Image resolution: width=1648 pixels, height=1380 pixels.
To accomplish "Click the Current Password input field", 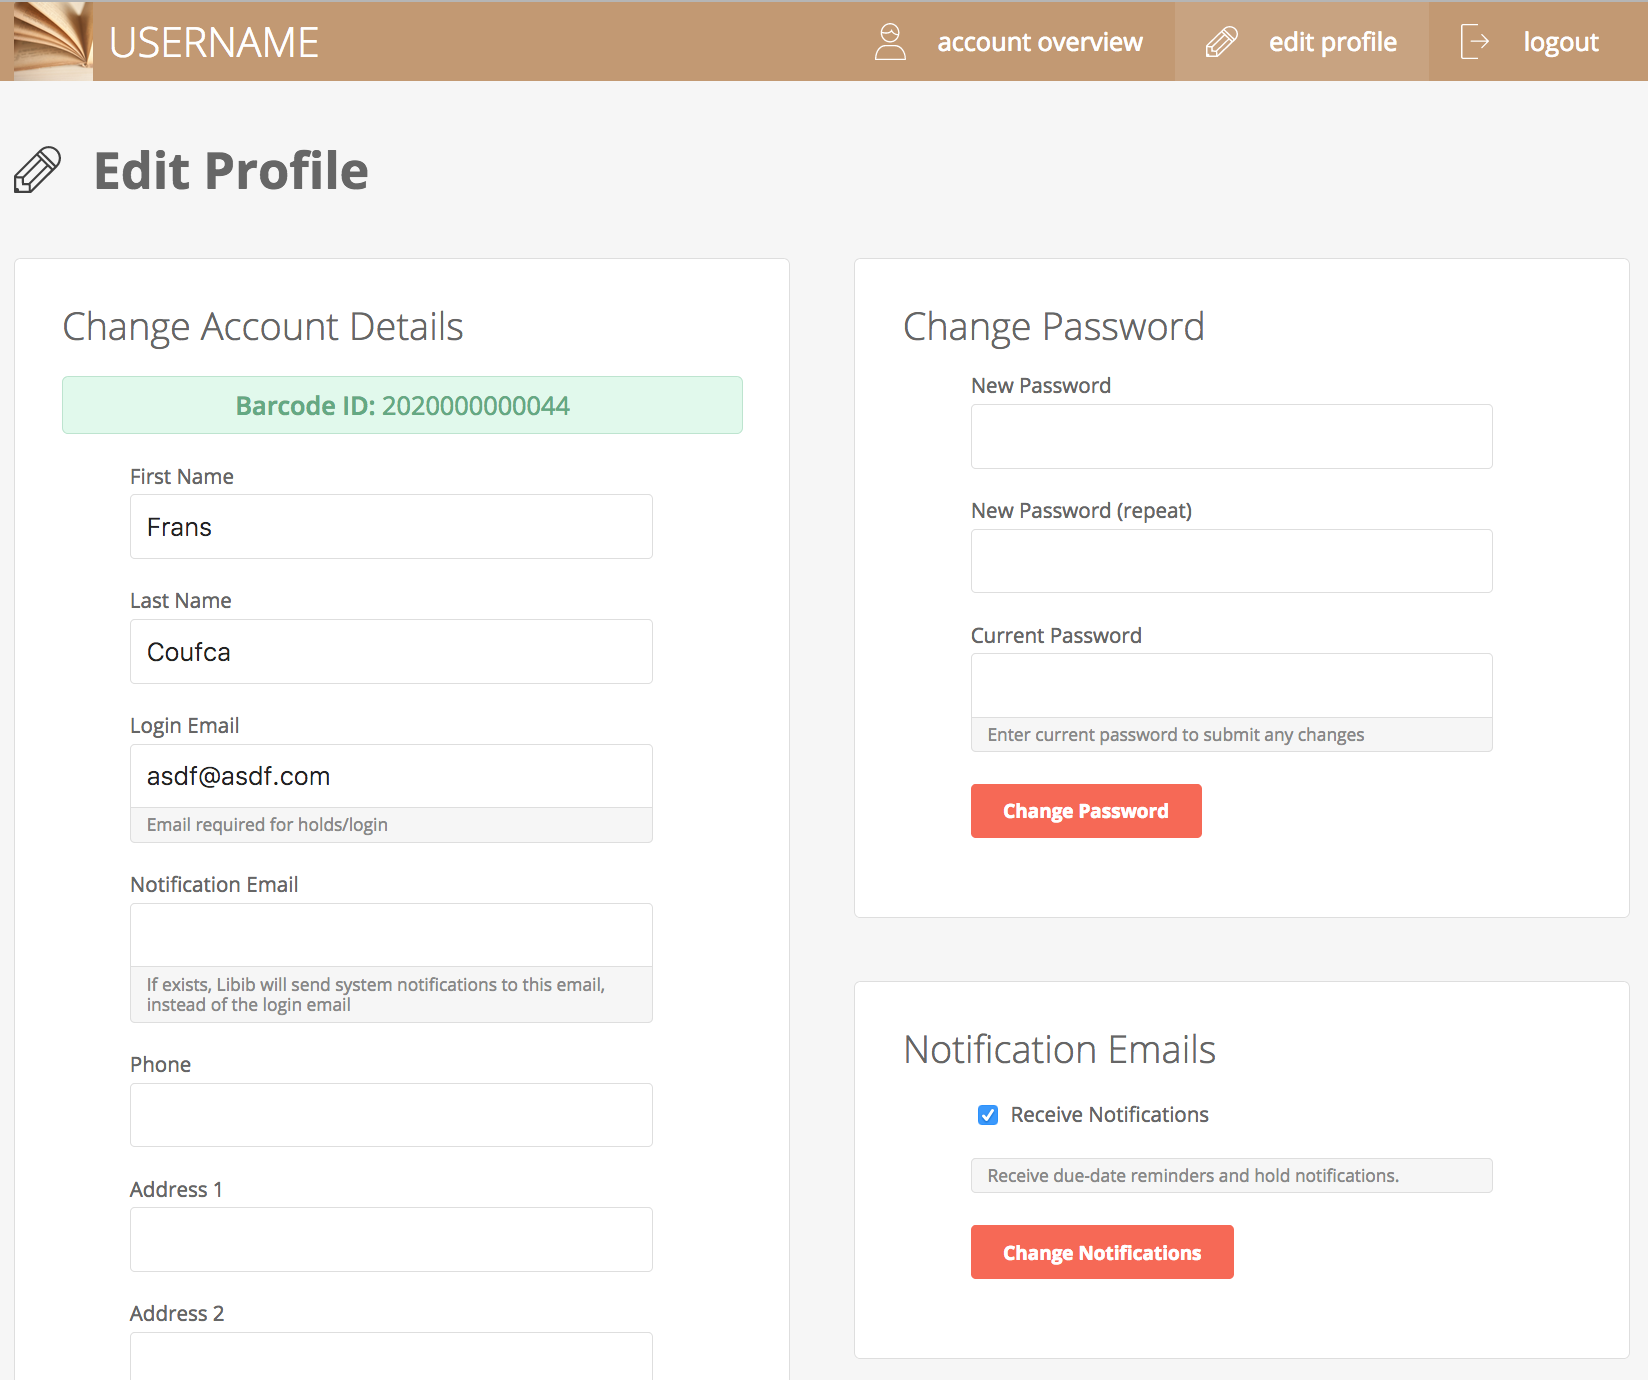I will (x=1231, y=686).
